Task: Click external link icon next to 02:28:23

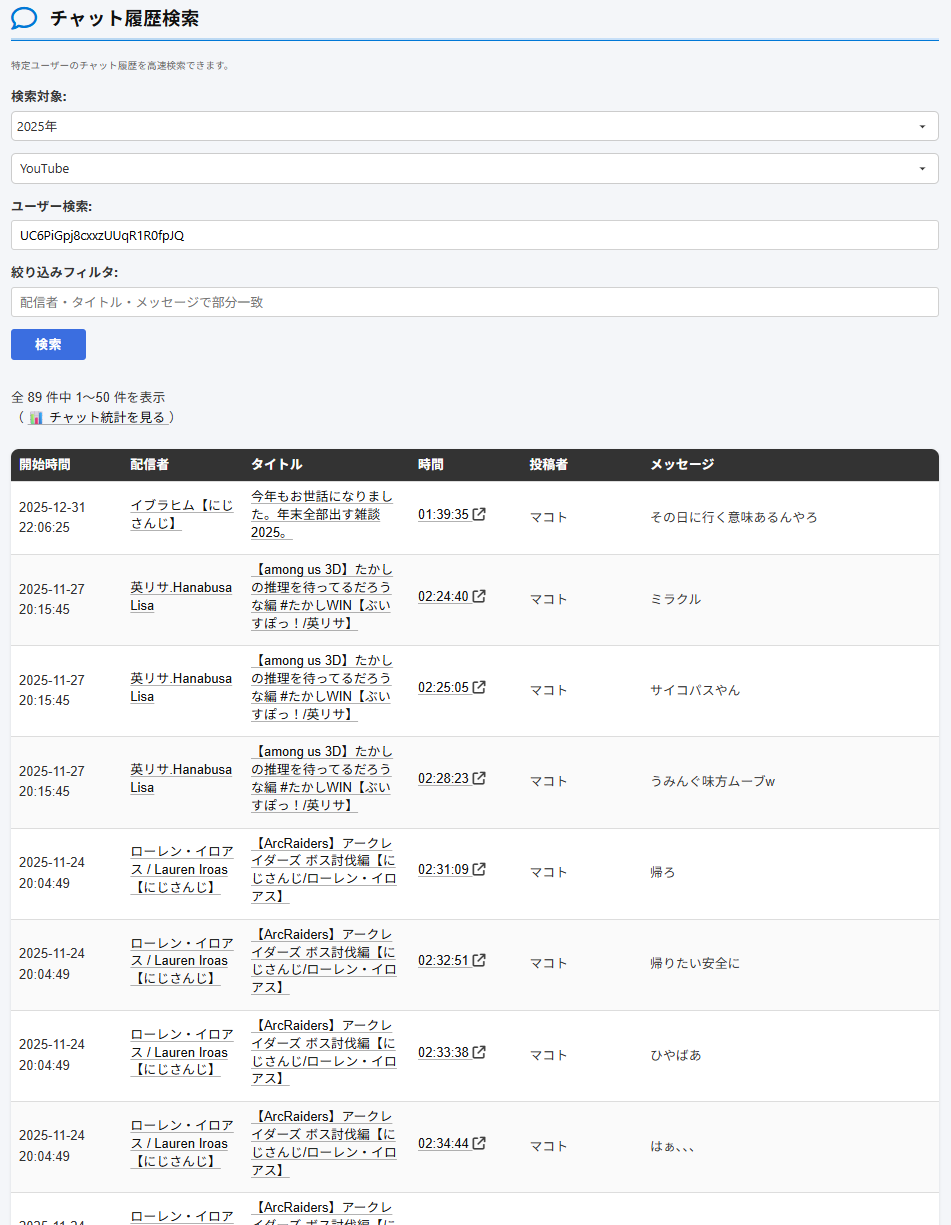Action: (x=480, y=778)
